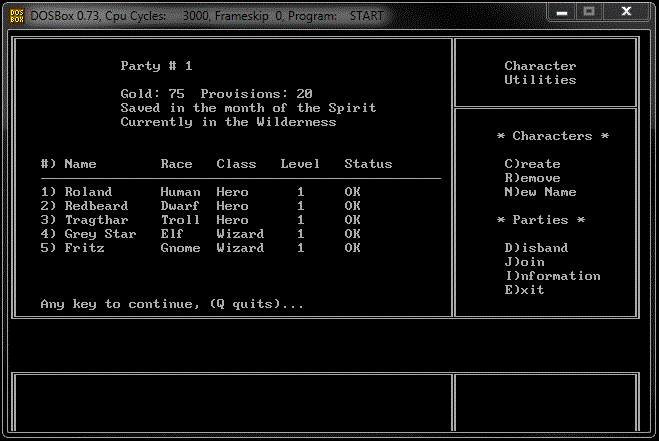Click the Dwarf race cell
Image resolution: width=659 pixels, height=441 pixels.
pos(180,206)
